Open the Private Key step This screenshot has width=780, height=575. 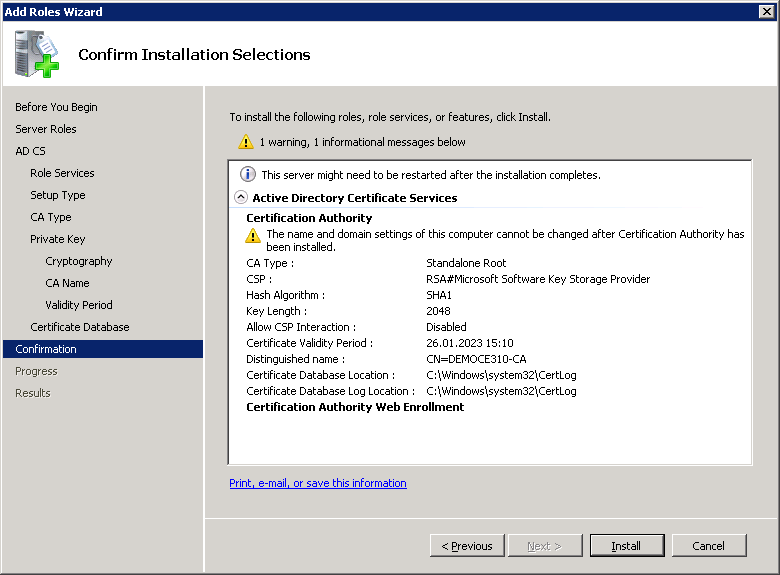pyautogui.click(x=58, y=239)
